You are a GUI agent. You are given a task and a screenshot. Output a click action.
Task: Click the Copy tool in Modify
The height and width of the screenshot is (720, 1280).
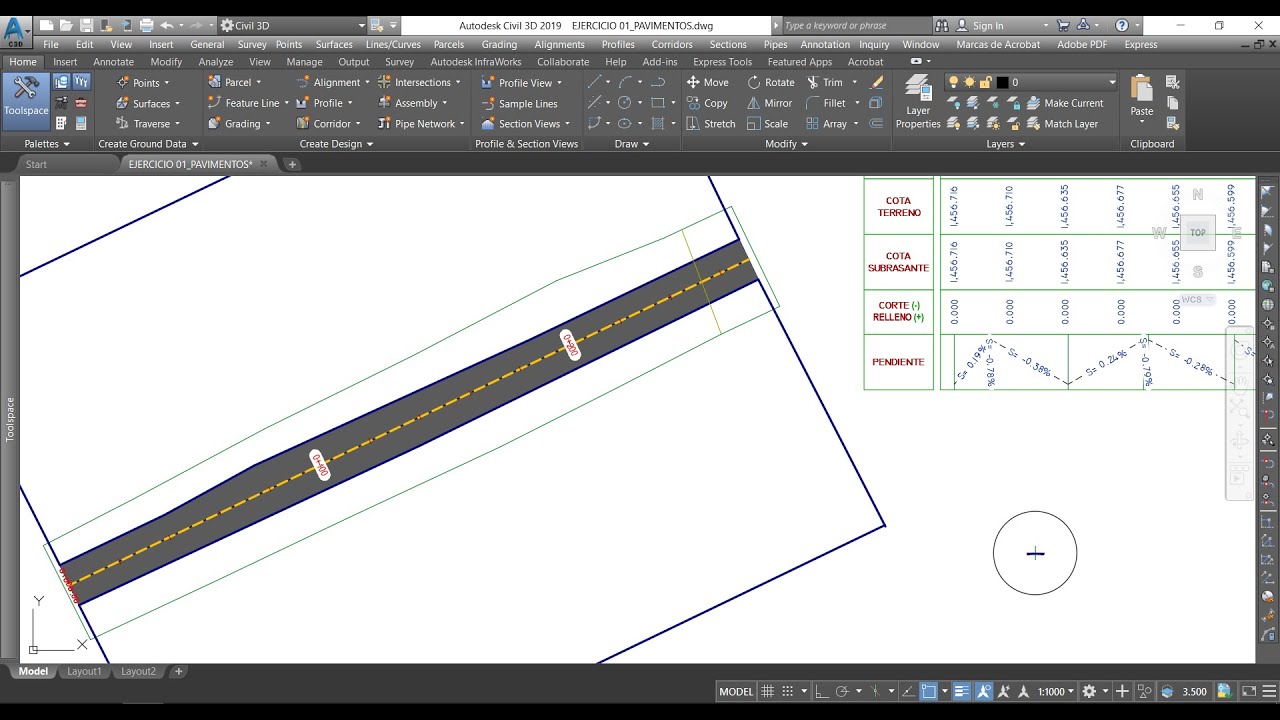coord(707,103)
